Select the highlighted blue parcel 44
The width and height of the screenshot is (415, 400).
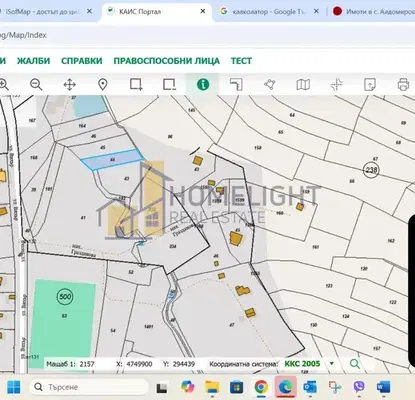coord(112,160)
